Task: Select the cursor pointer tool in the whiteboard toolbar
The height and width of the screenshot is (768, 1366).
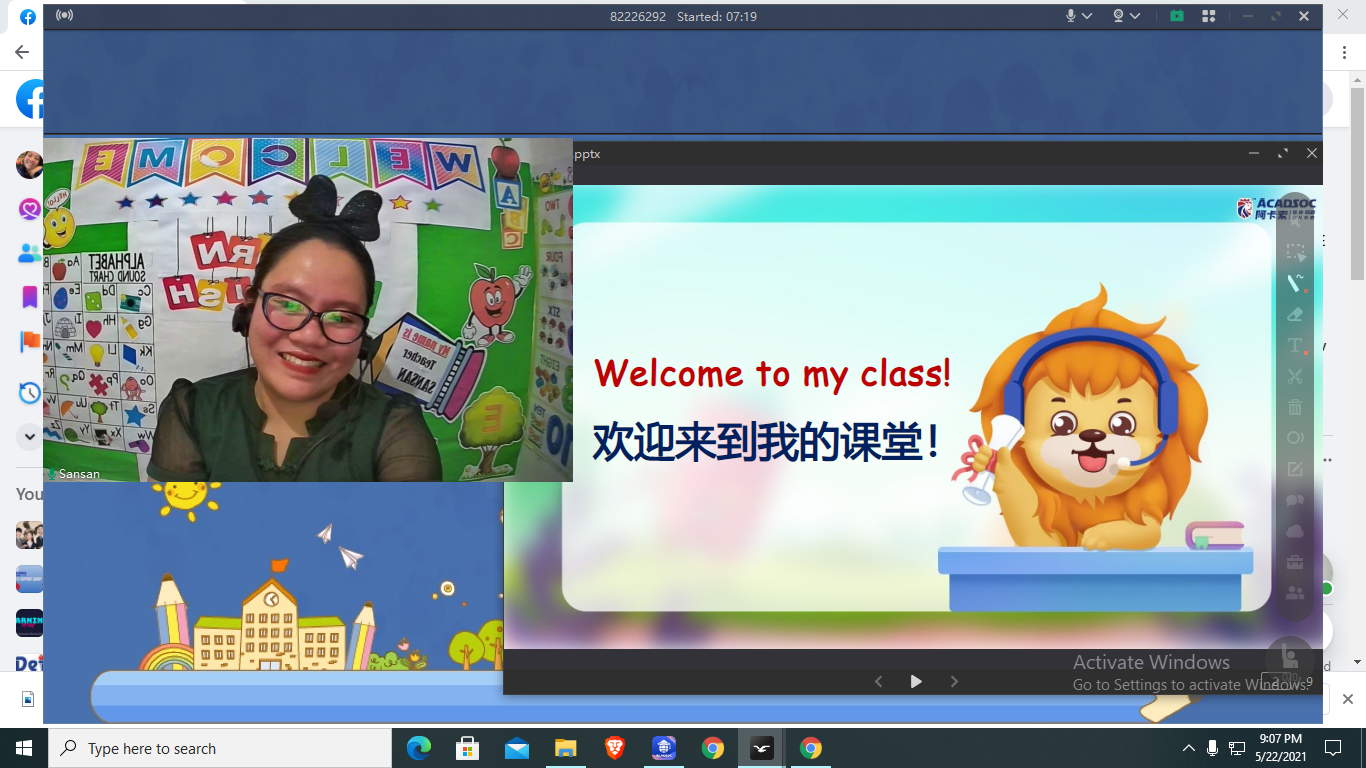Action: coord(1296,218)
